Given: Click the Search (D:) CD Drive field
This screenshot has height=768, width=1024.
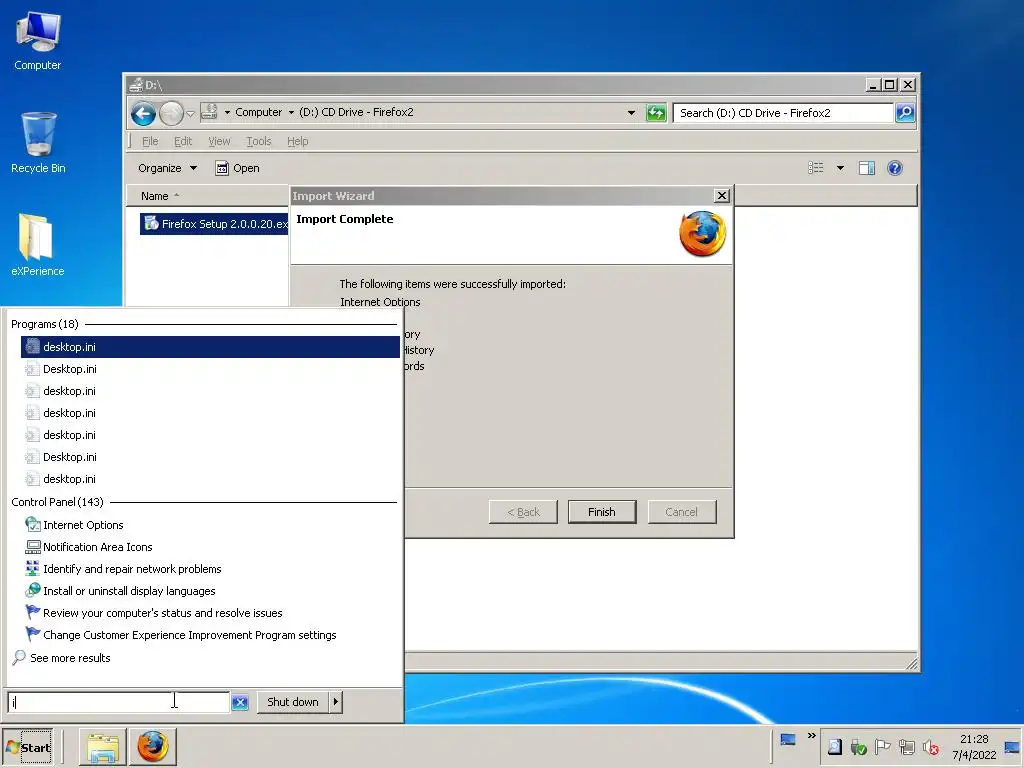Looking at the screenshot, I should pos(783,113).
